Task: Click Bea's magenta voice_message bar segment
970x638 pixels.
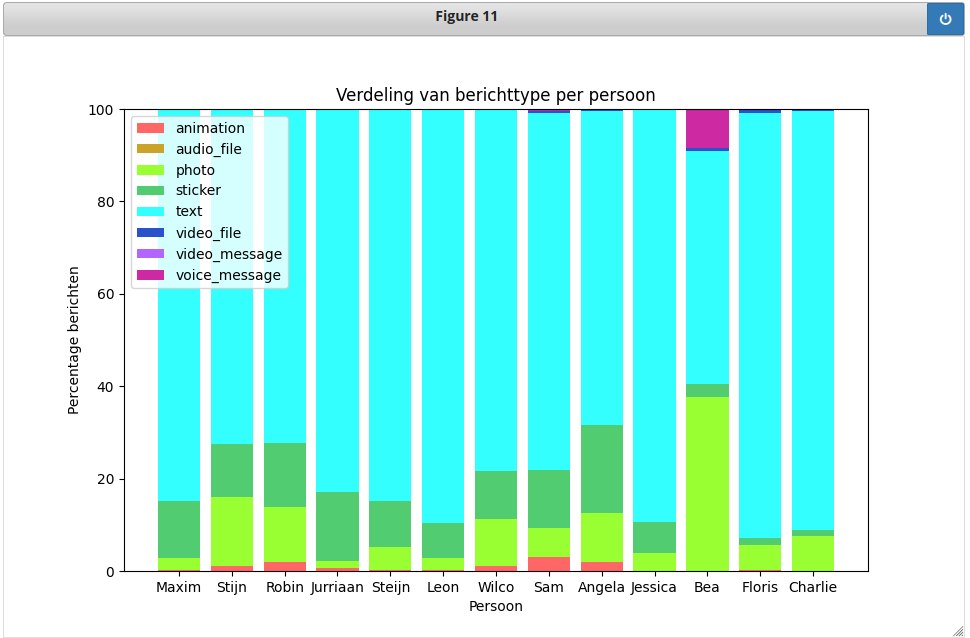Action: (x=707, y=128)
